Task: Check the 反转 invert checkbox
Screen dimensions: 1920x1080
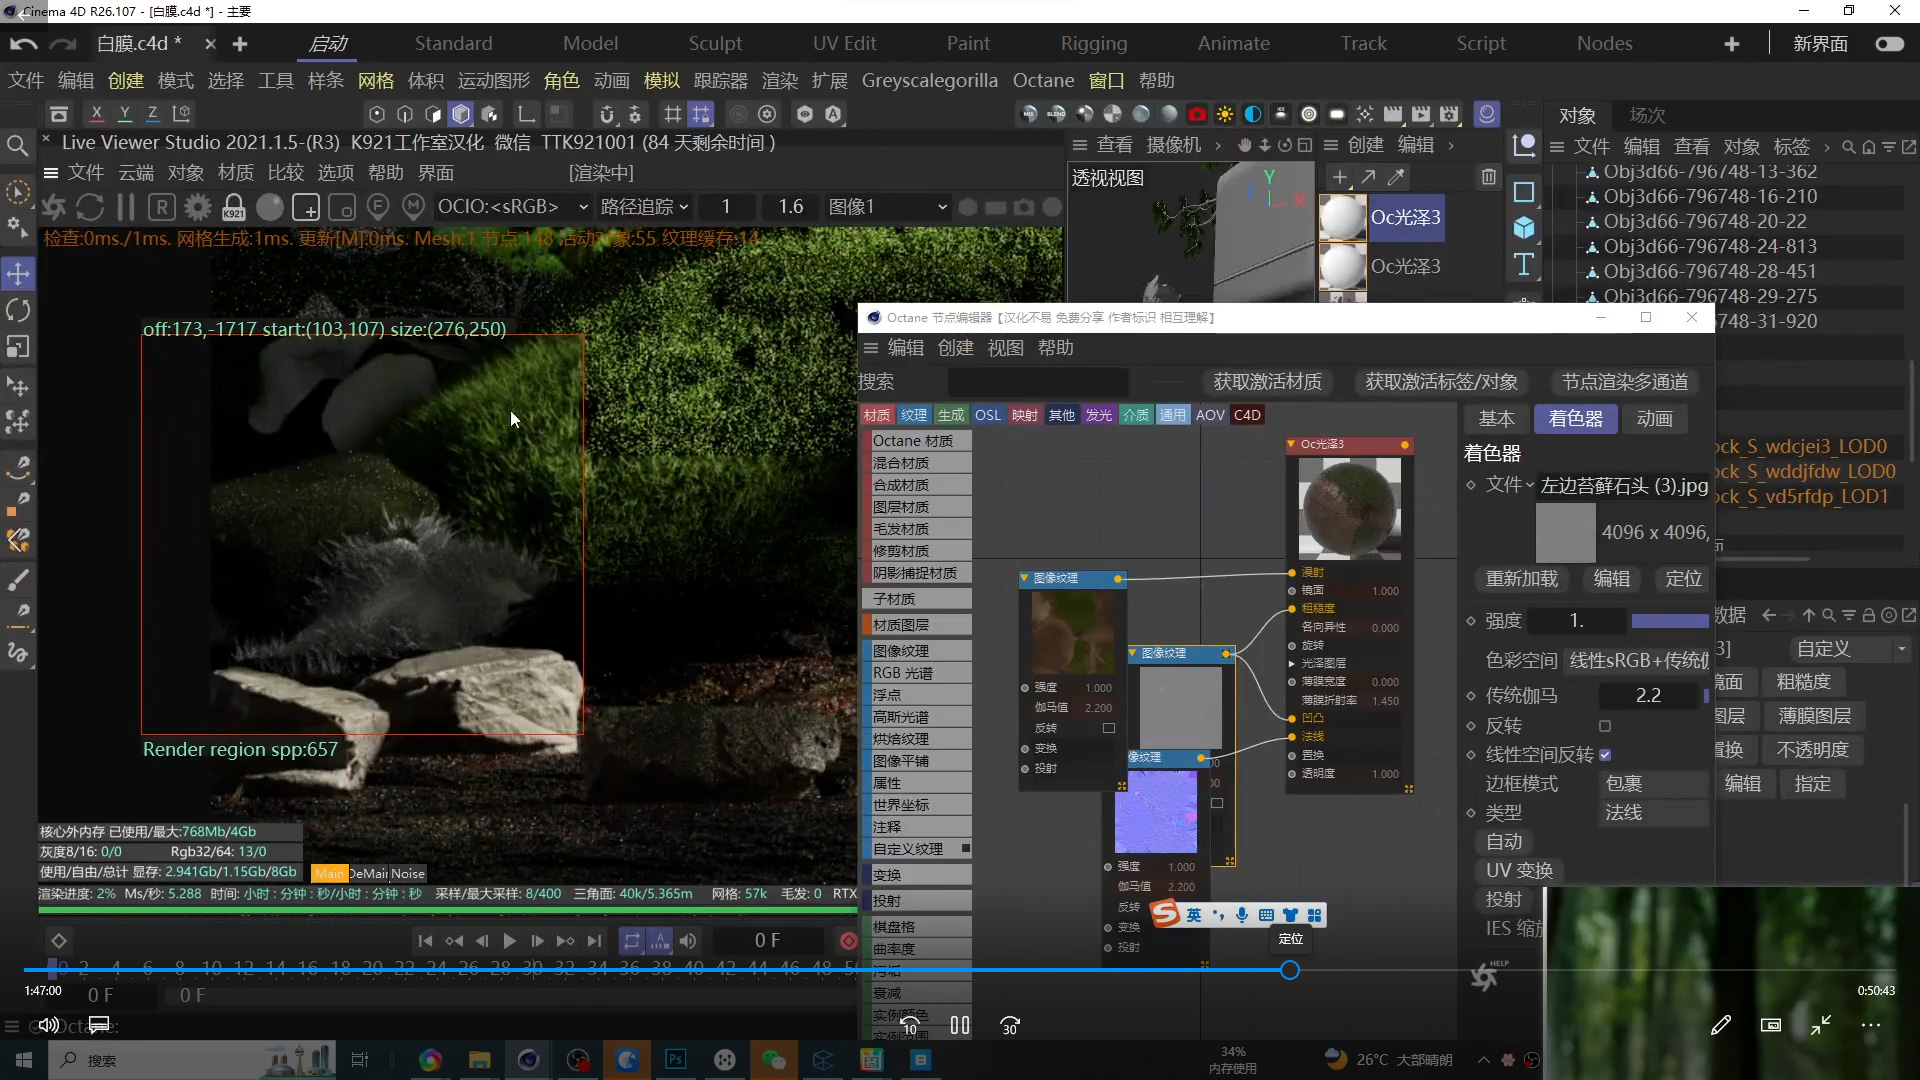Action: [x=1605, y=726]
